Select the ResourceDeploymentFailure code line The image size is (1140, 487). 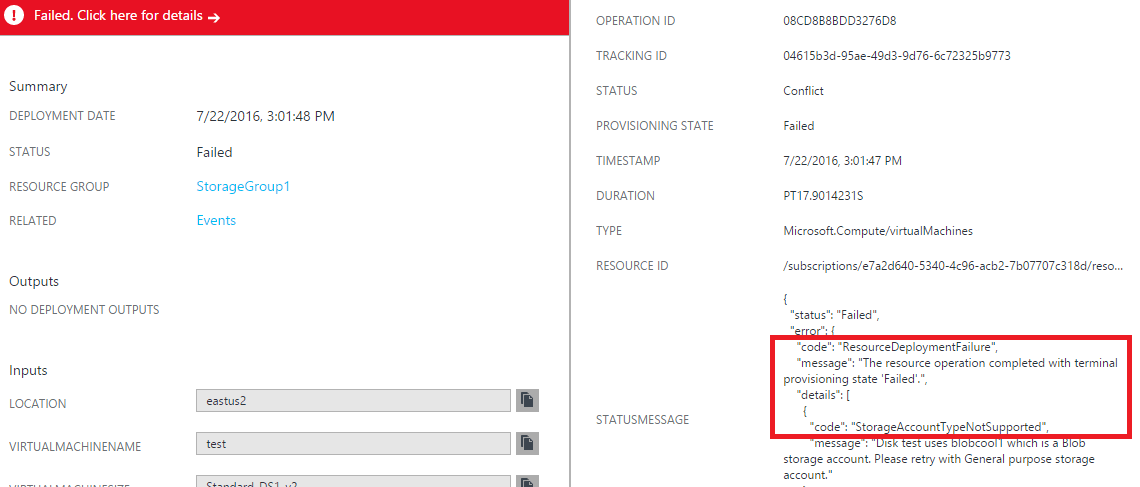[x=898, y=347]
